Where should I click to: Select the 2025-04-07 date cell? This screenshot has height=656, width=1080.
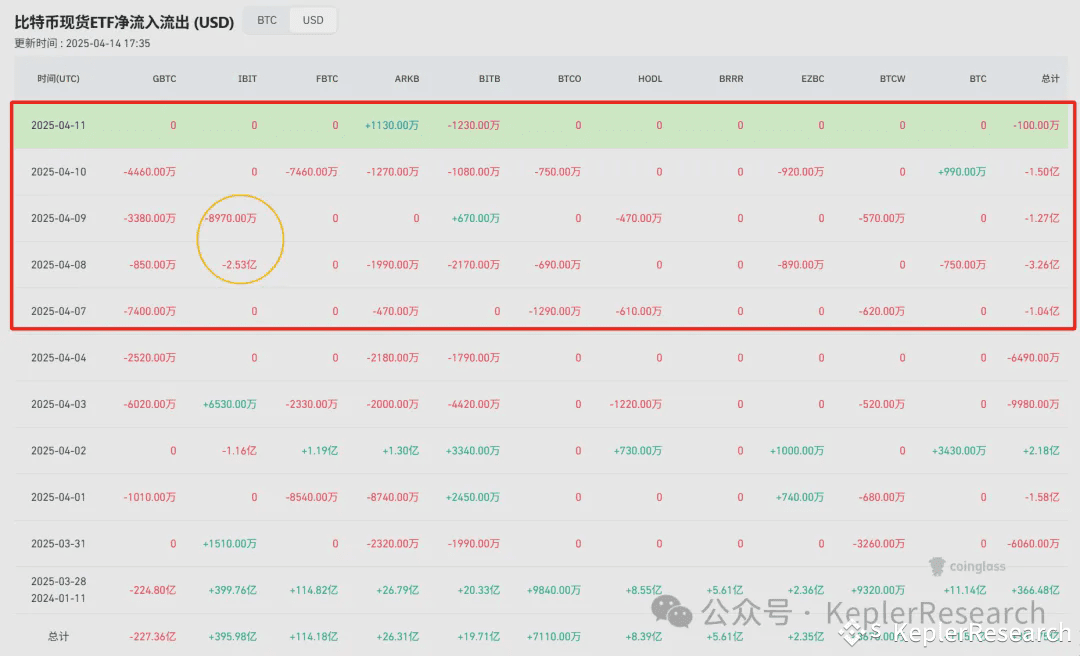59,311
